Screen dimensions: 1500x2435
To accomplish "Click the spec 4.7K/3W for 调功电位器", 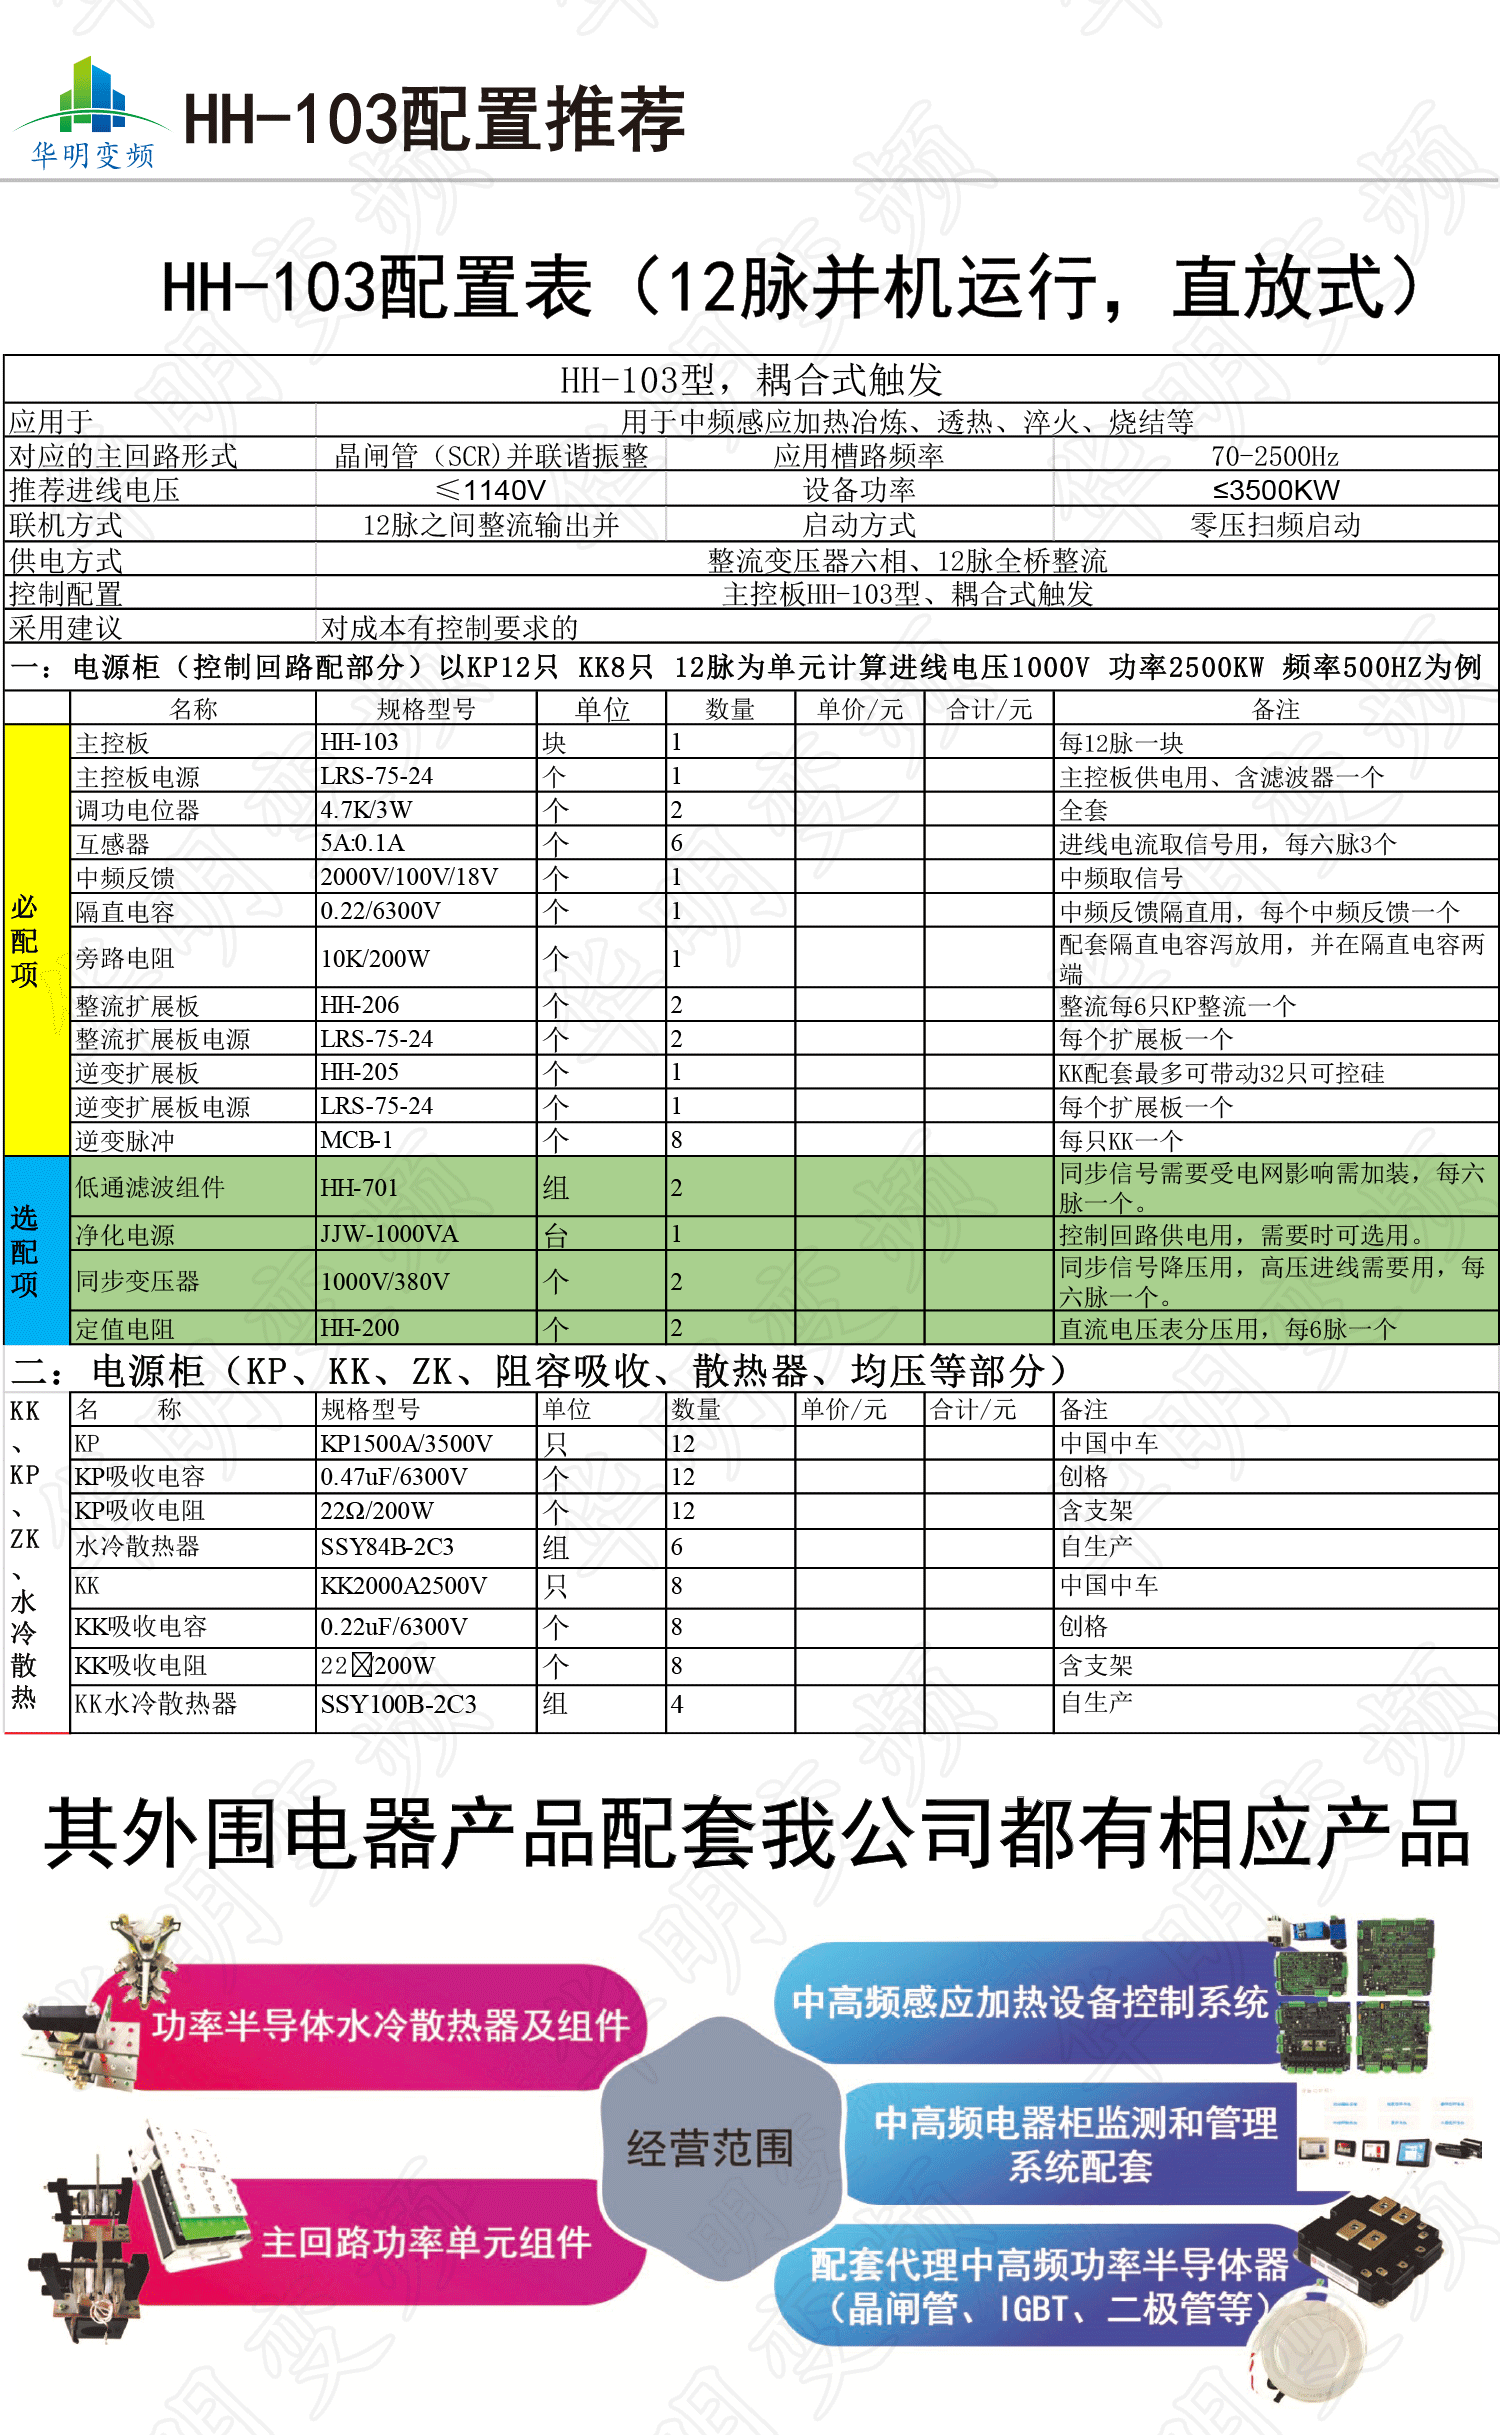I will coord(366,809).
